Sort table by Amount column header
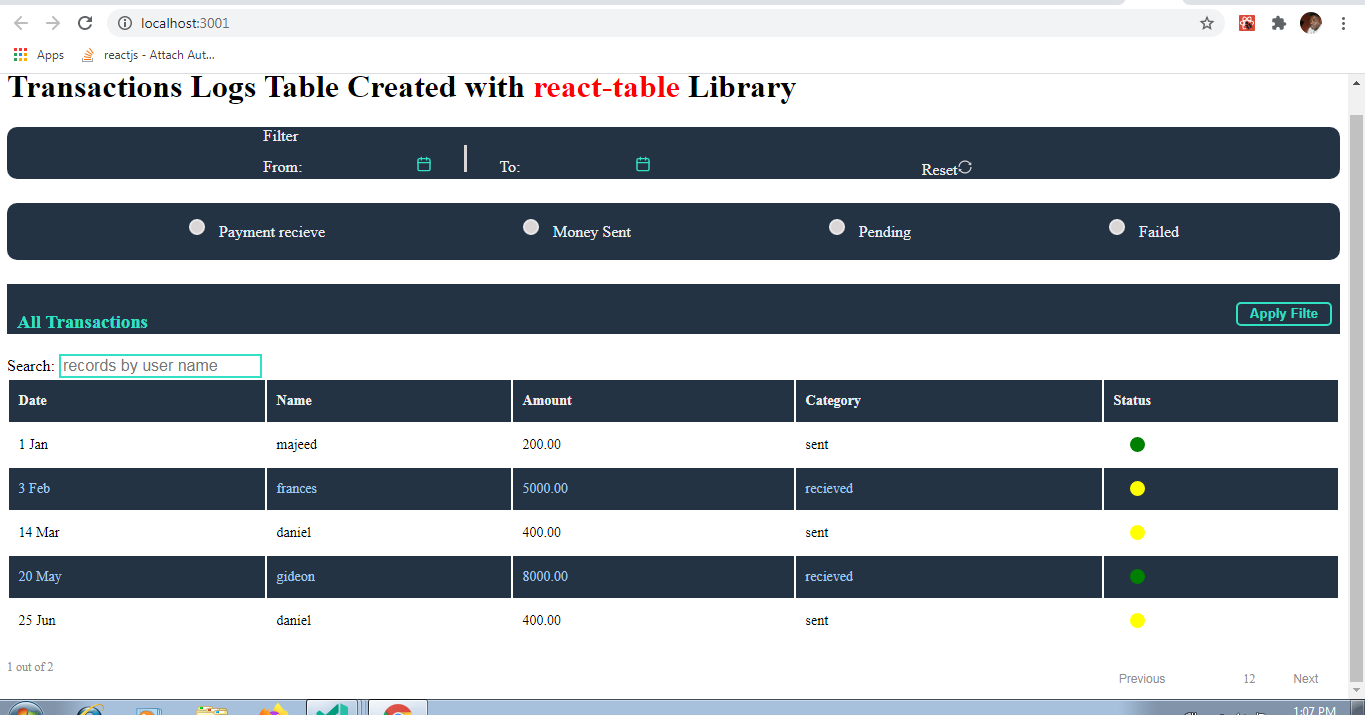The width and height of the screenshot is (1365, 715). point(547,401)
